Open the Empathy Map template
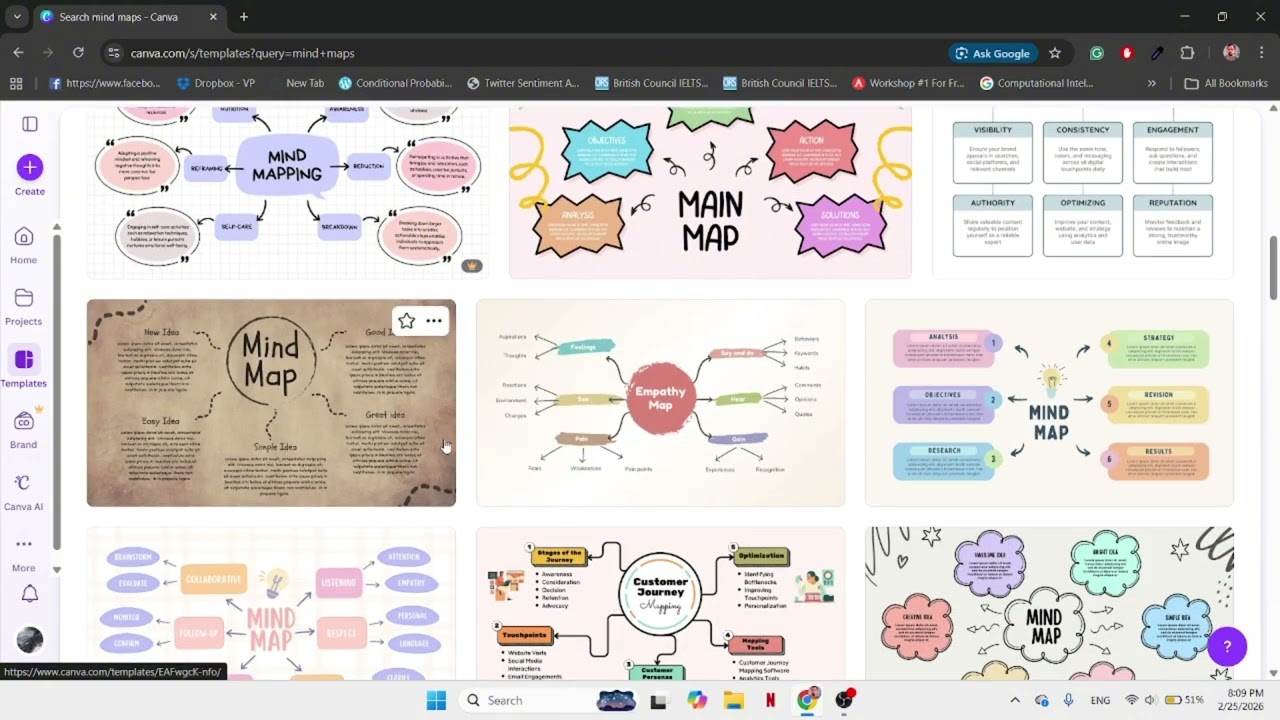1280x720 pixels. pos(660,403)
